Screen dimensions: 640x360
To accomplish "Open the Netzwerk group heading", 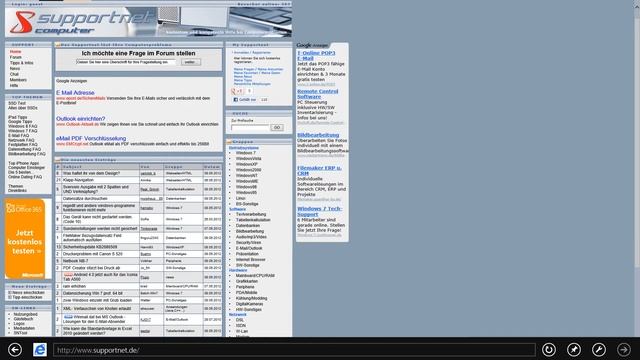I will click(x=238, y=315).
